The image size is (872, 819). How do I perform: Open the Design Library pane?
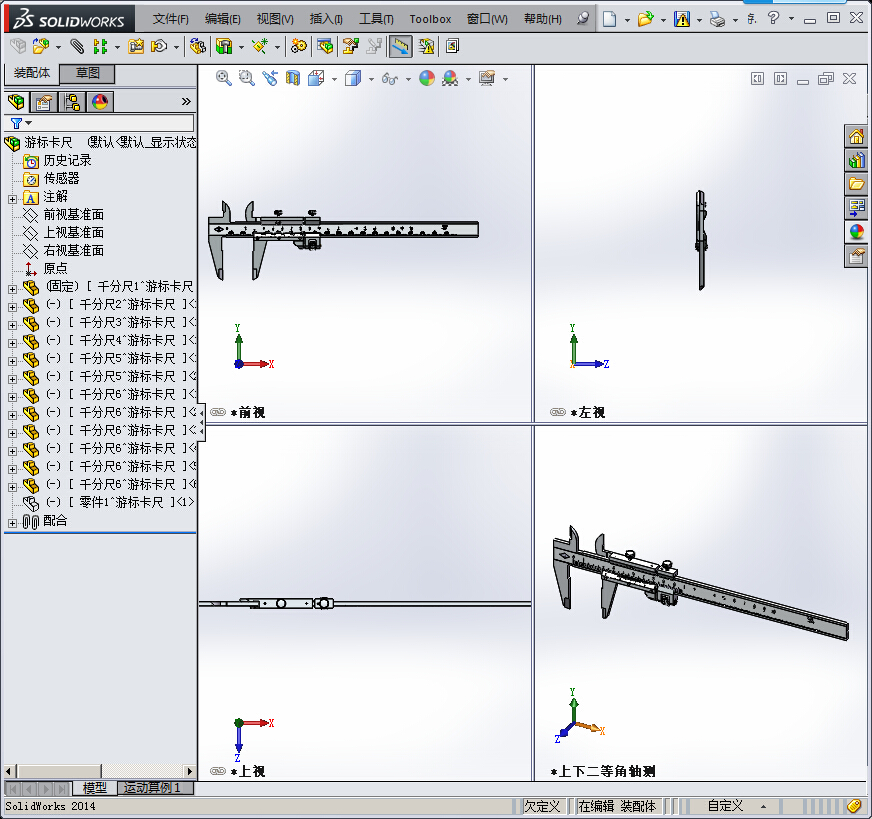point(856,160)
